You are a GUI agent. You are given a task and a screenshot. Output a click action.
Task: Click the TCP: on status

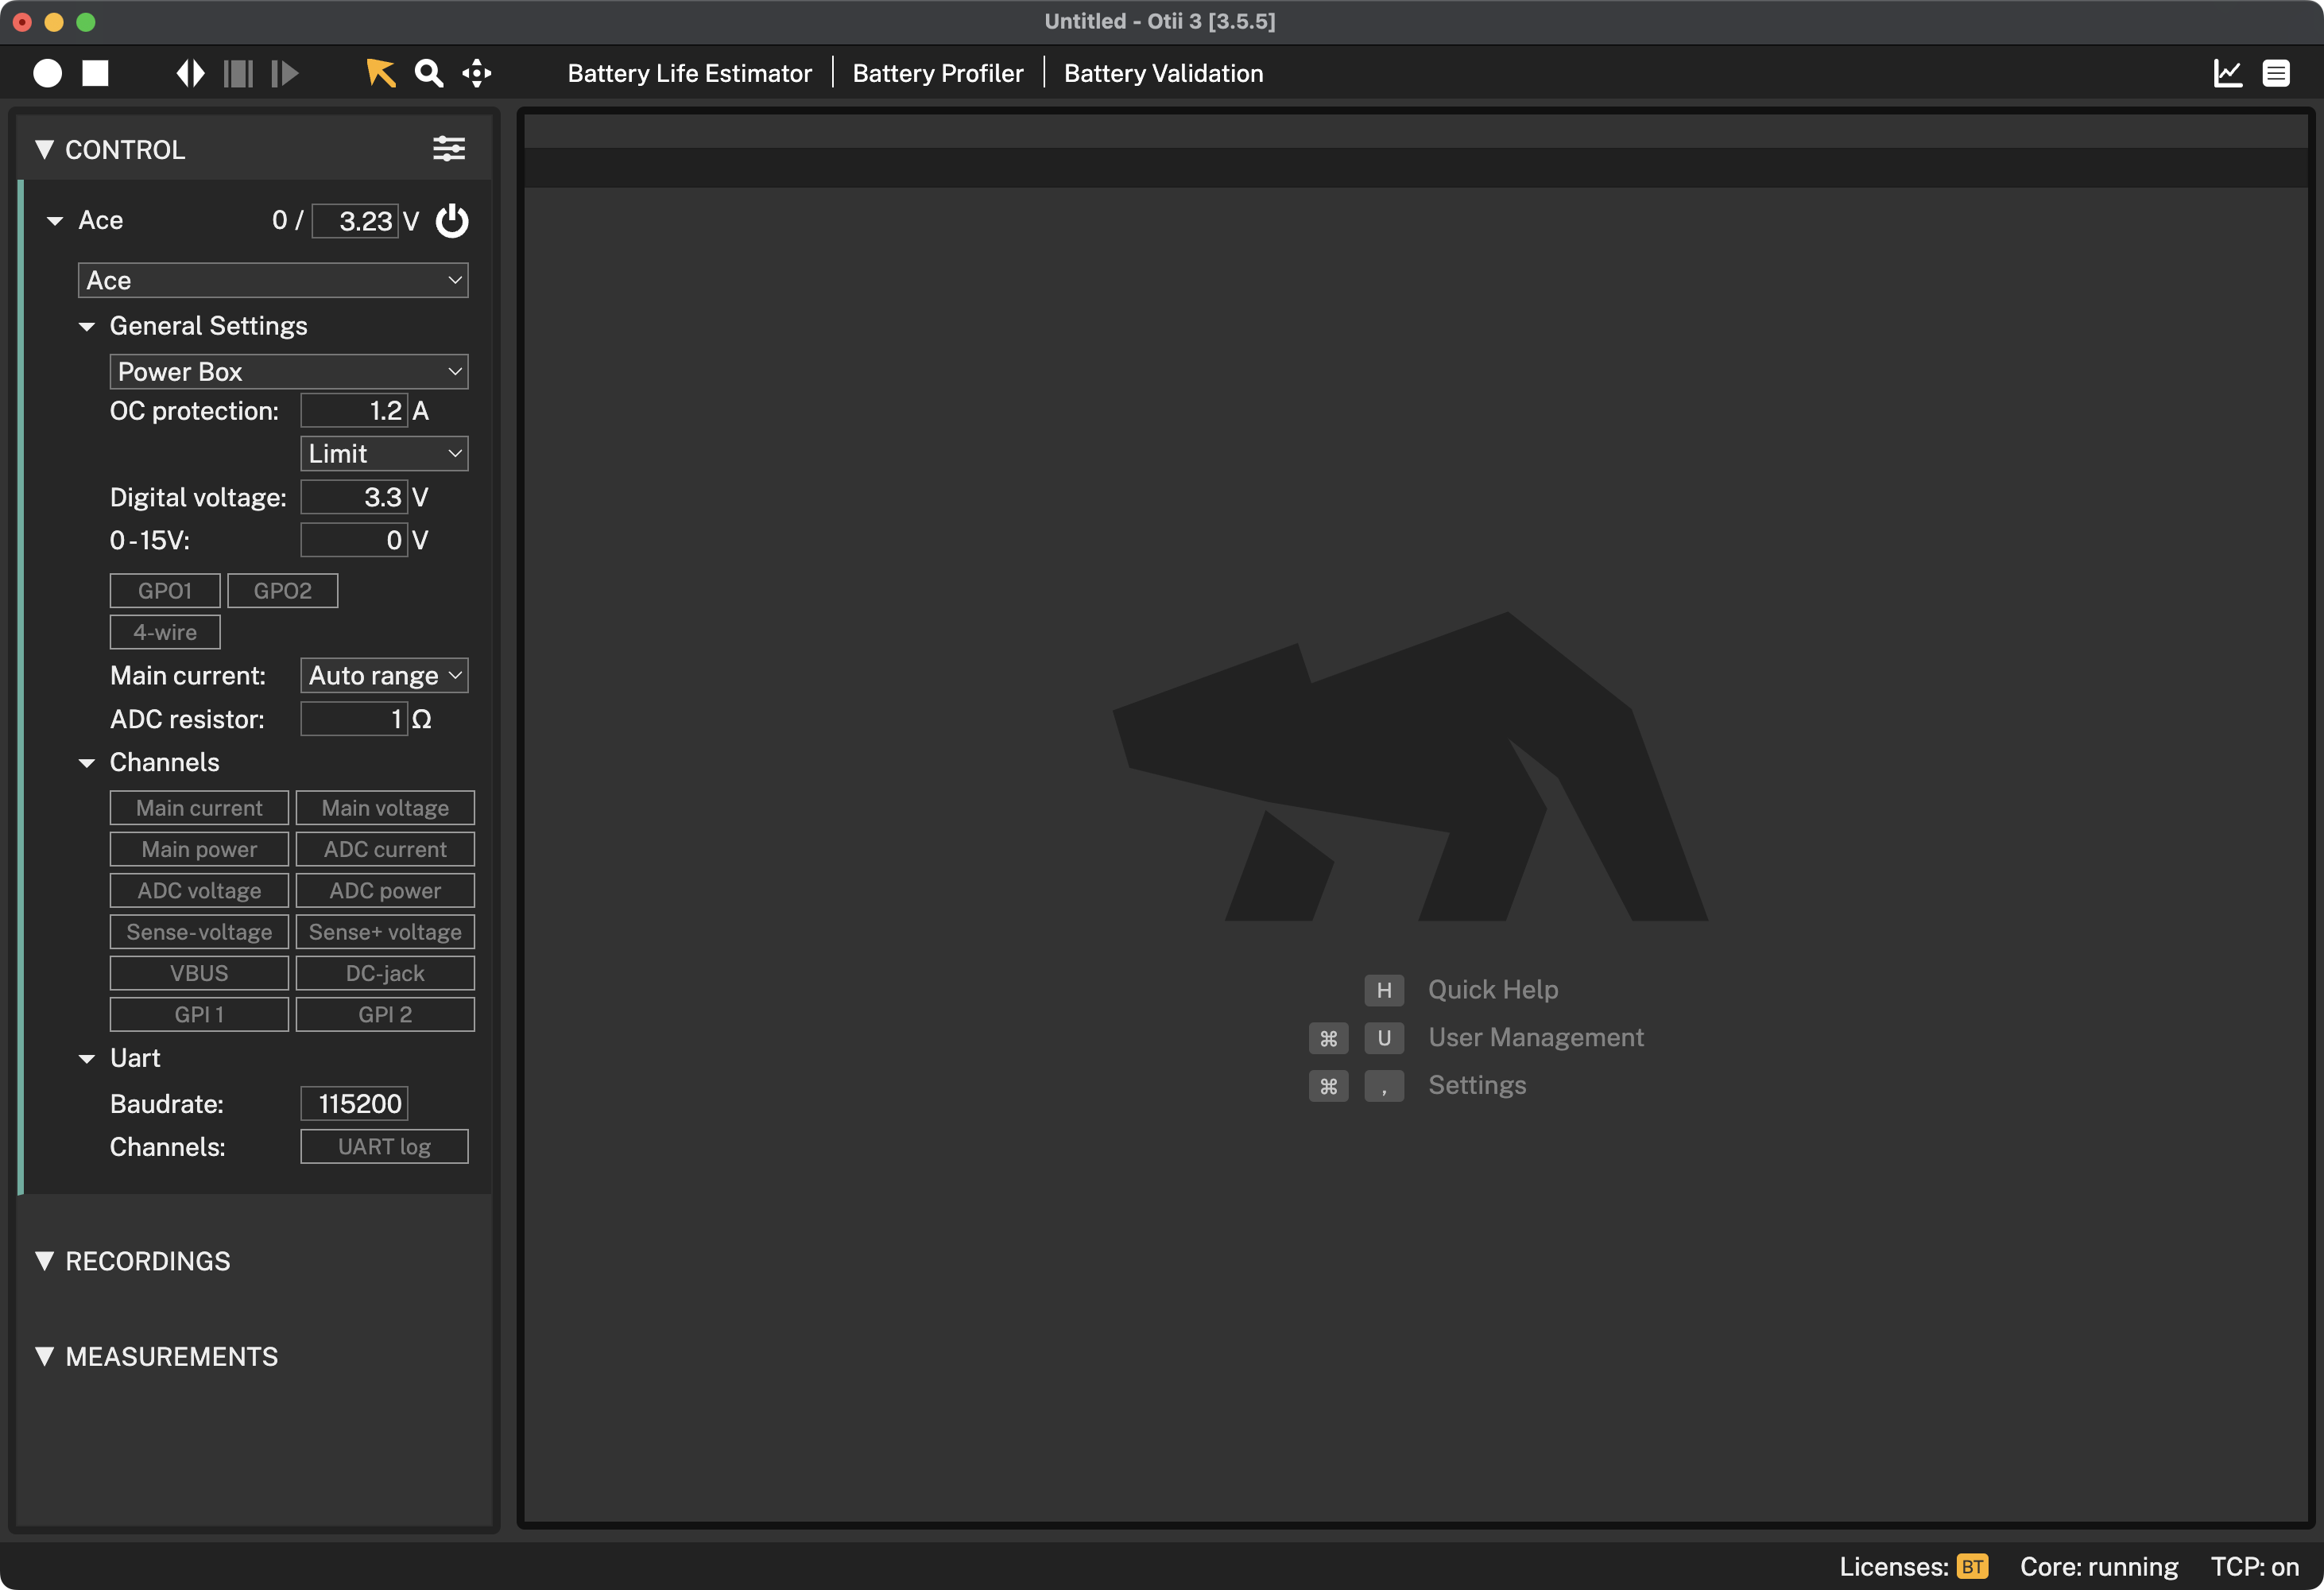pyautogui.click(x=2254, y=1566)
